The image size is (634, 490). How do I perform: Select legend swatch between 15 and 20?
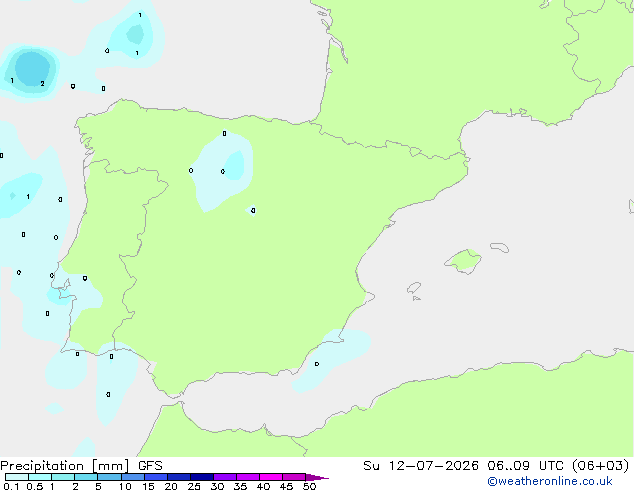pos(155,477)
